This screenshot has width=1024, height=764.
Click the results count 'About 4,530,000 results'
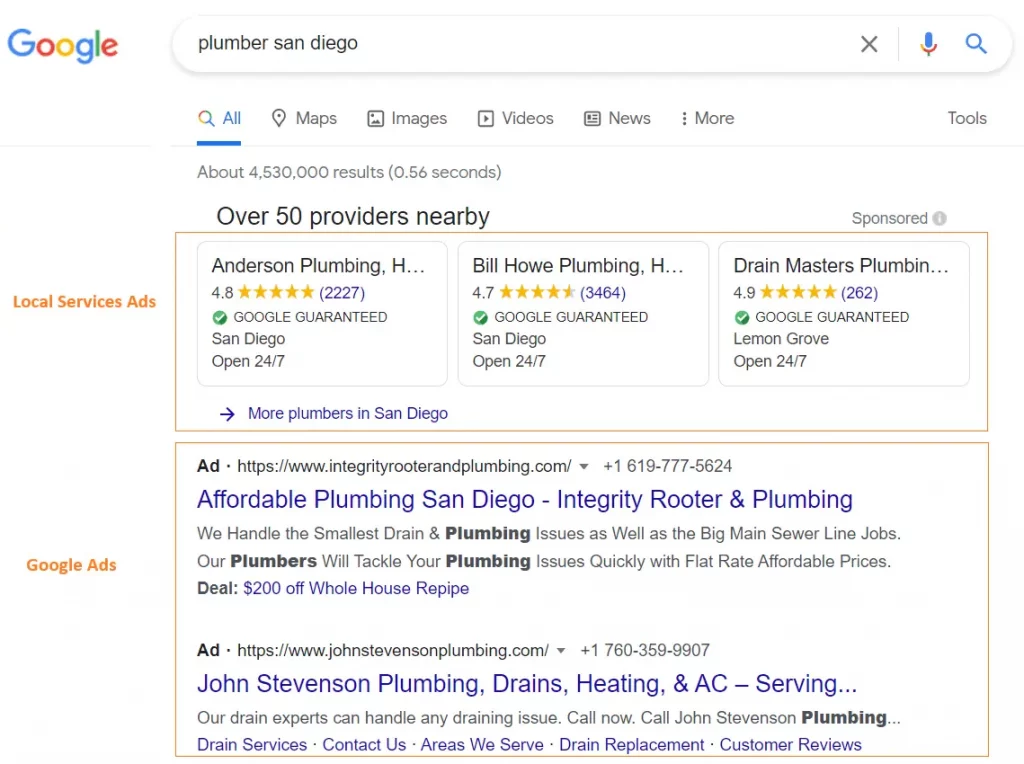coord(349,172)
